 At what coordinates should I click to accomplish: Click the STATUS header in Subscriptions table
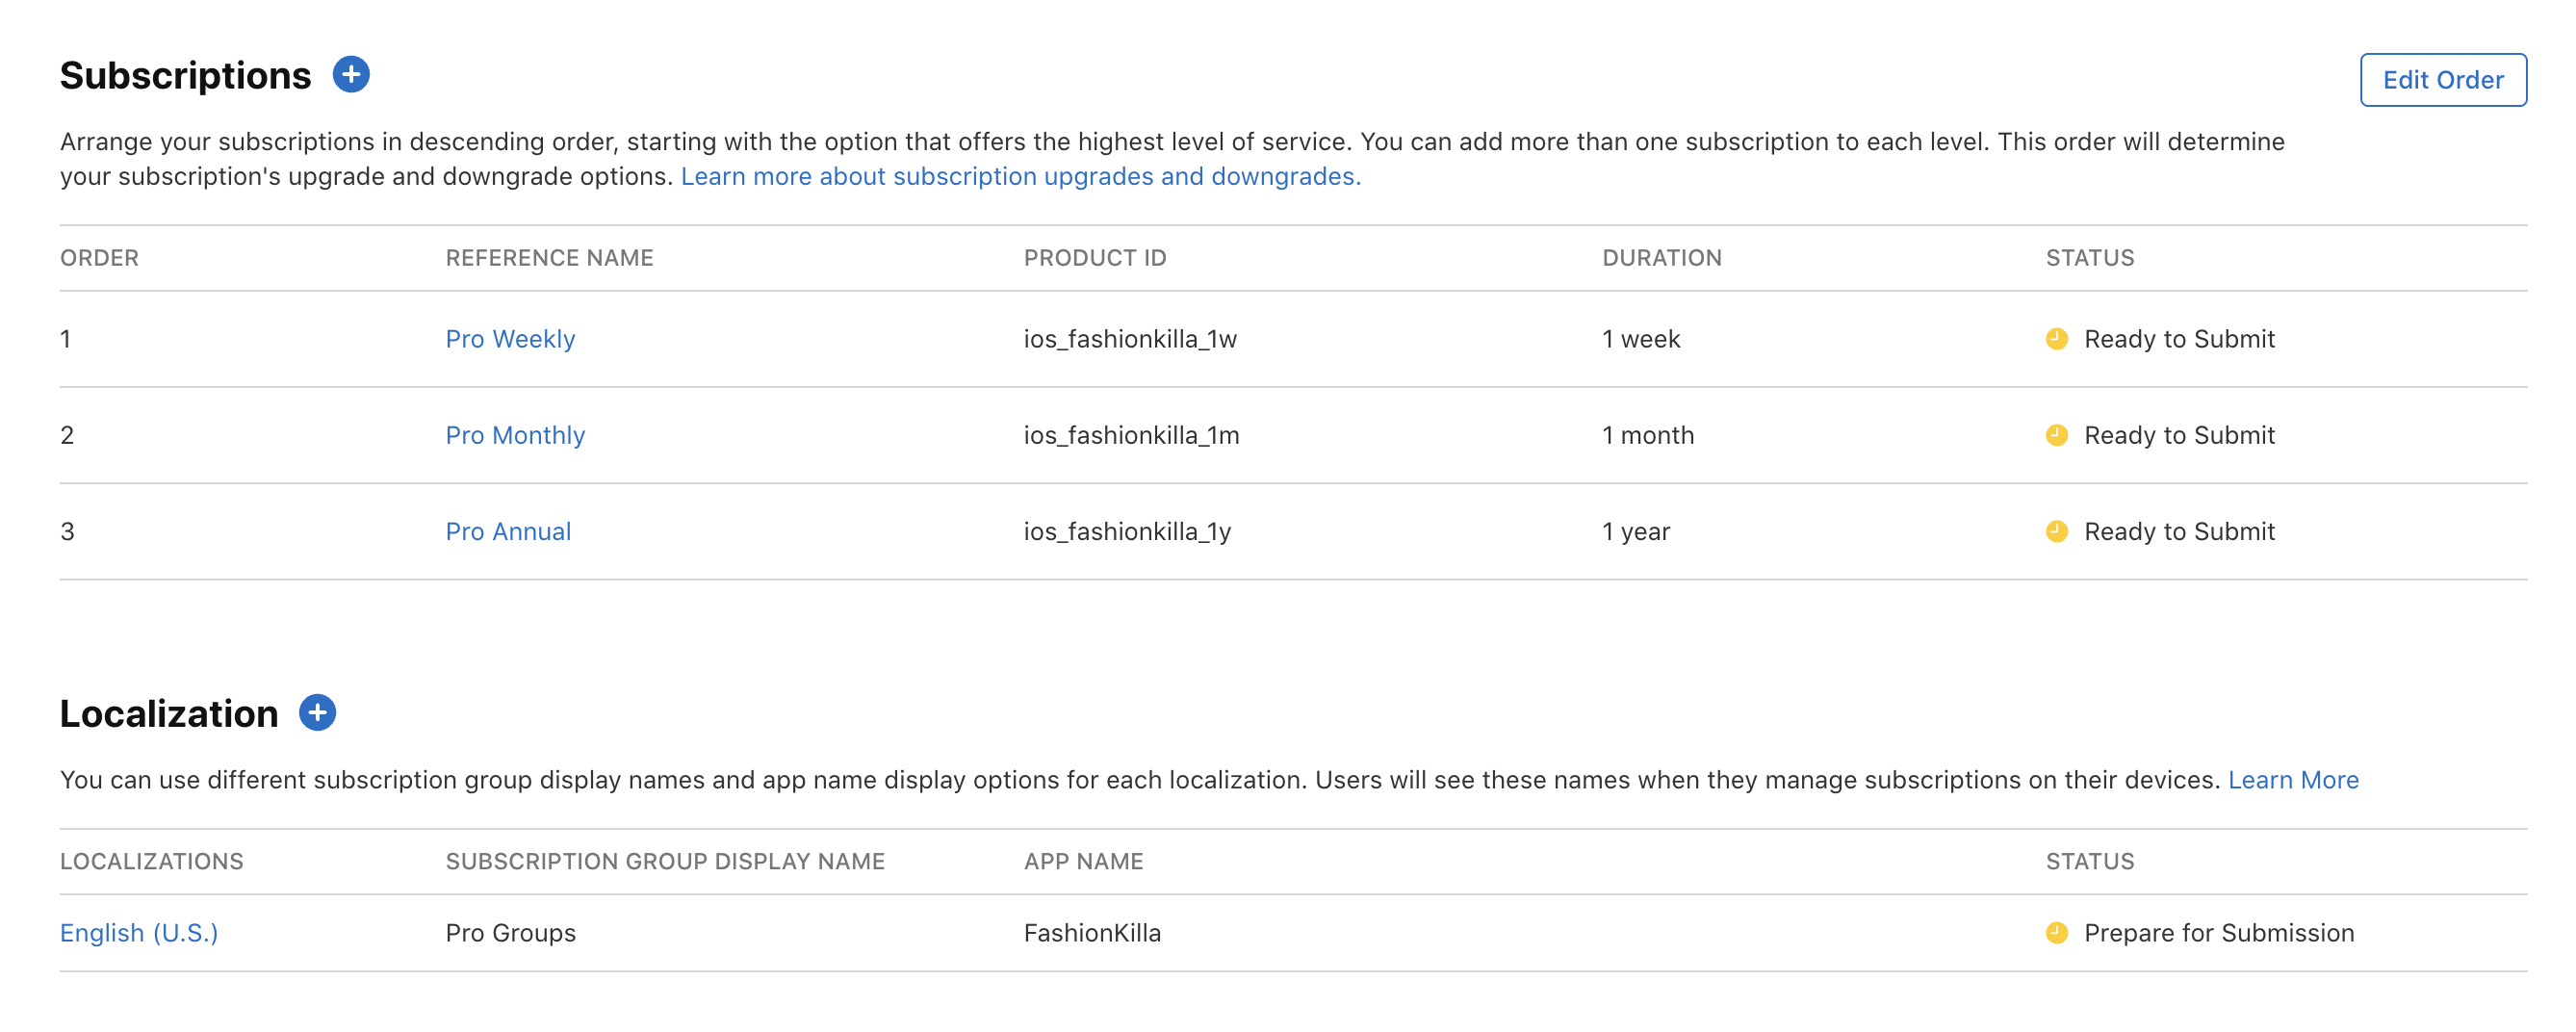tap(2088, 257)
